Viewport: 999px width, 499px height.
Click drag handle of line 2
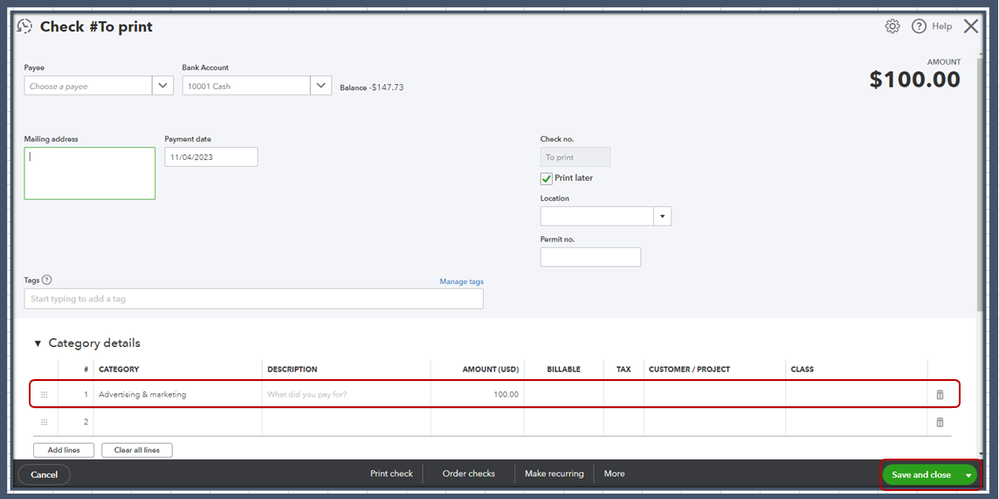click(44, 422)
